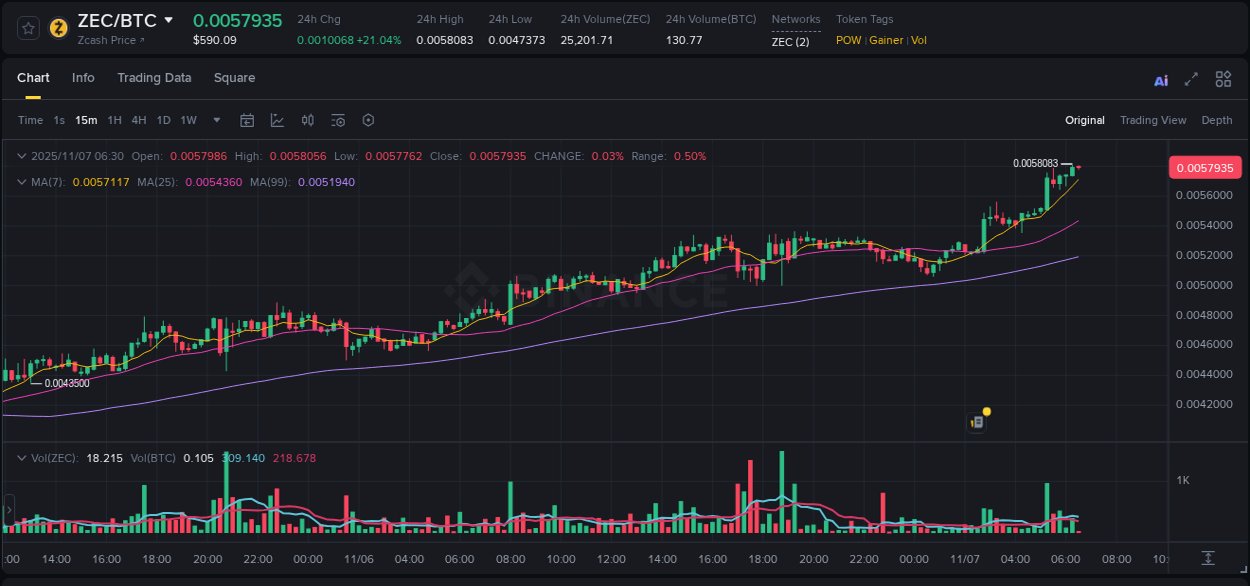
Task: Select the 4H timeframe option
Action: [x=139, y=120]
